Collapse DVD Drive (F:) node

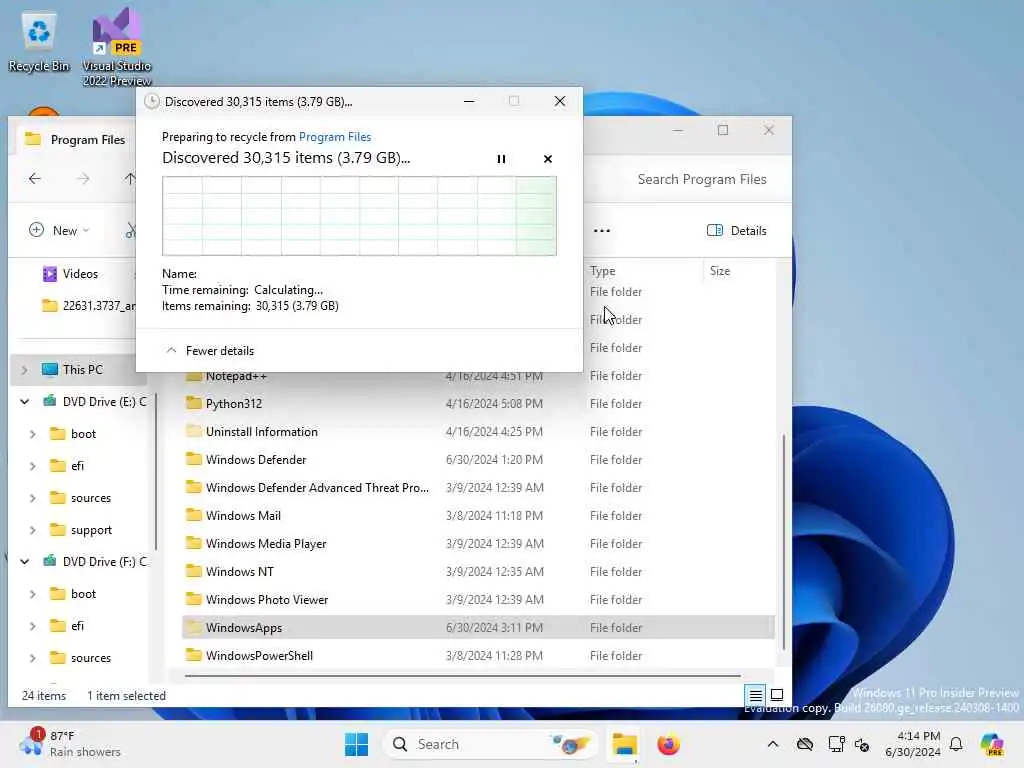24,562
